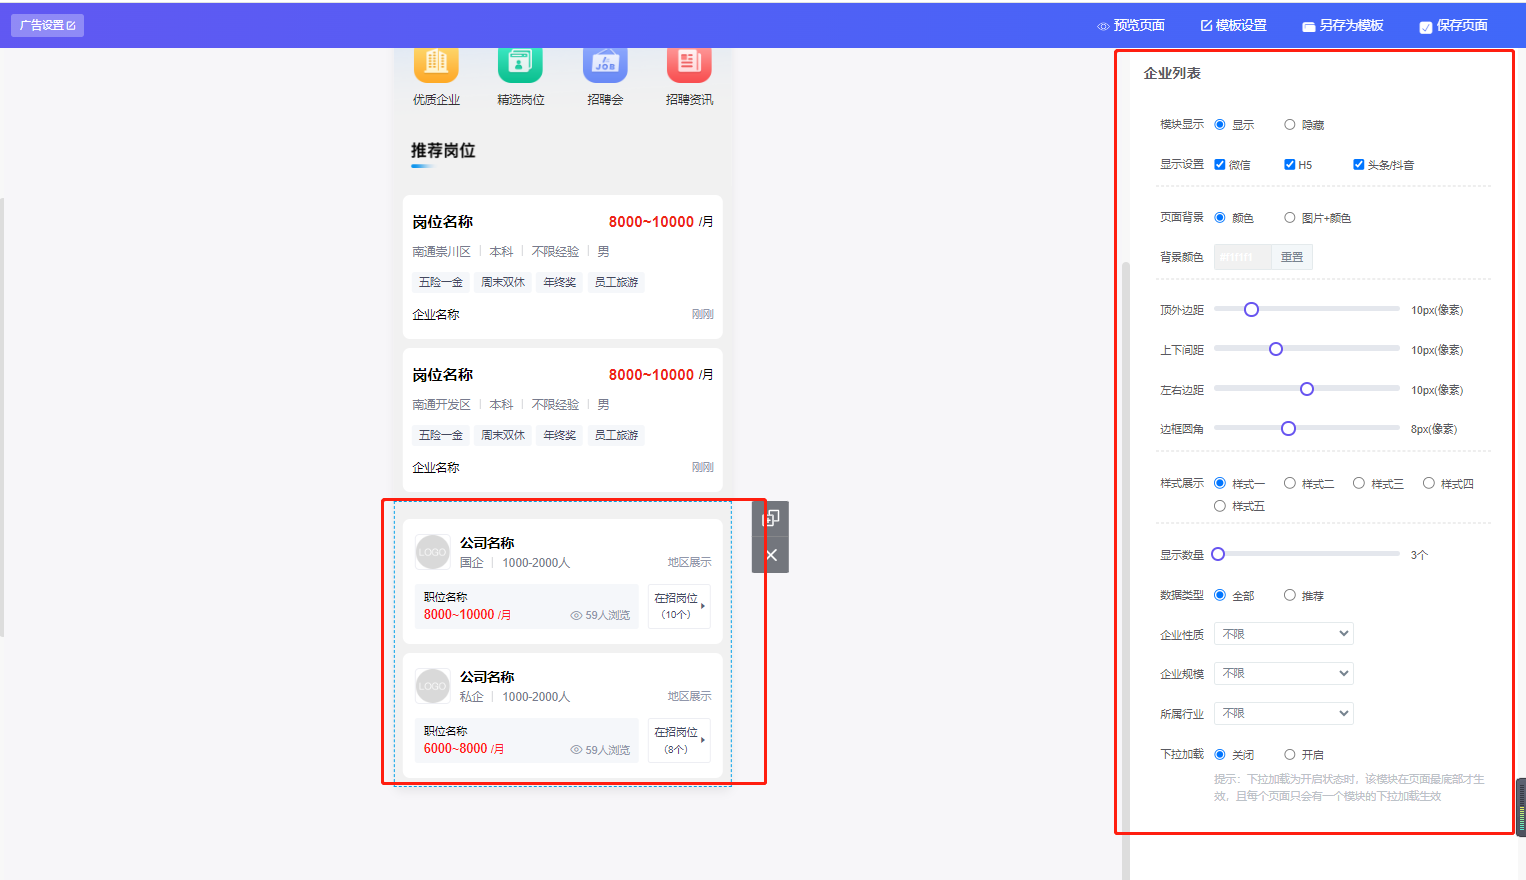Open the 招聘资讯 red news icon
The image size is (1526, 880).
pyautogui.click(x=689, y=63)
